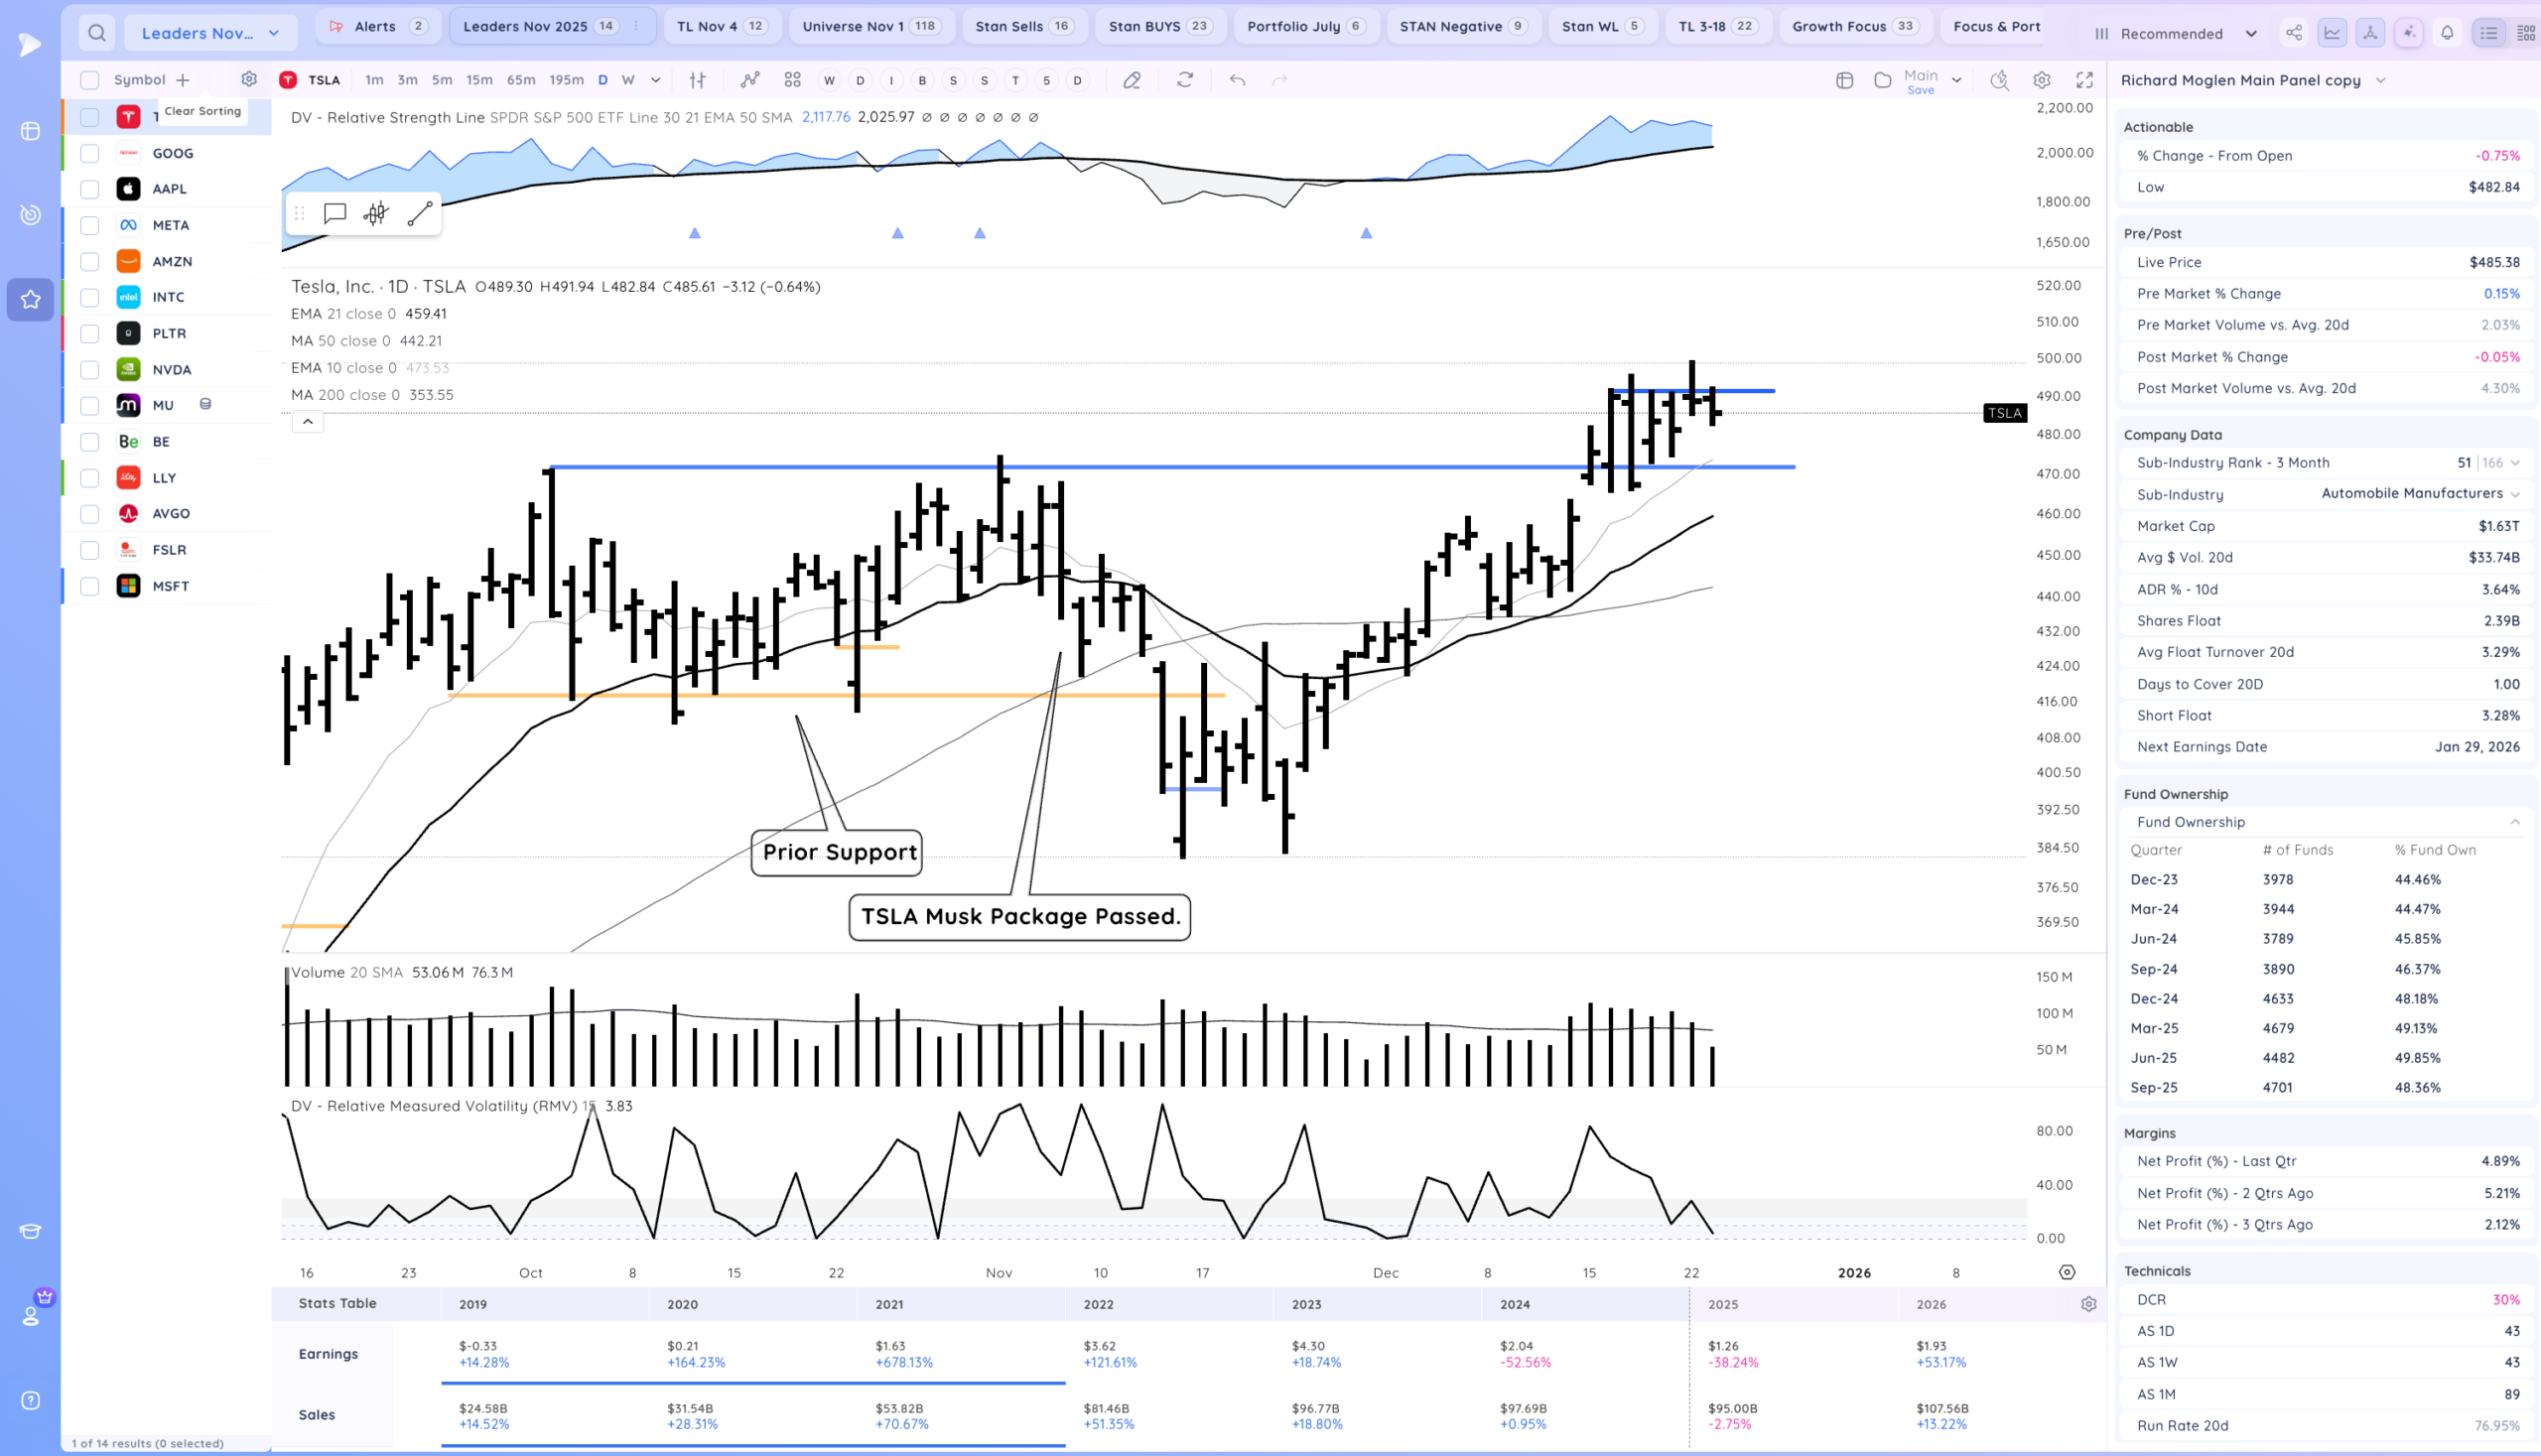Click the undo arrow in chart toolbar
Viewport: 2541px width, 1456px height.
tap(1237, 80)
